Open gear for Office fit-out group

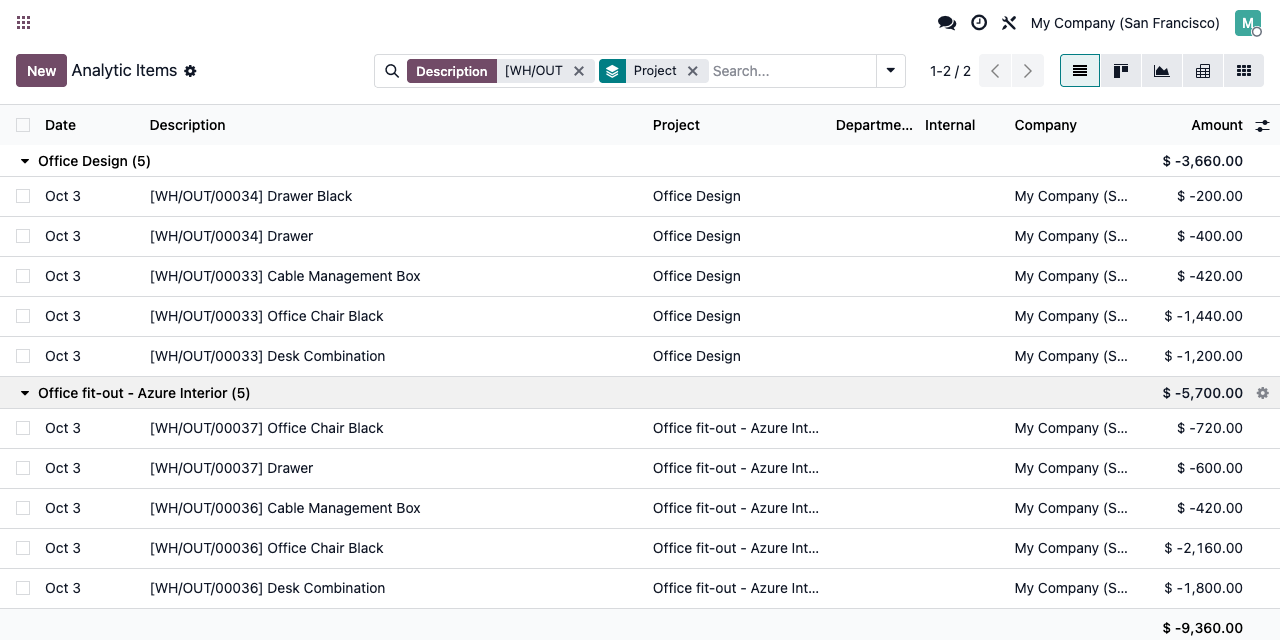pos(1263,393)
